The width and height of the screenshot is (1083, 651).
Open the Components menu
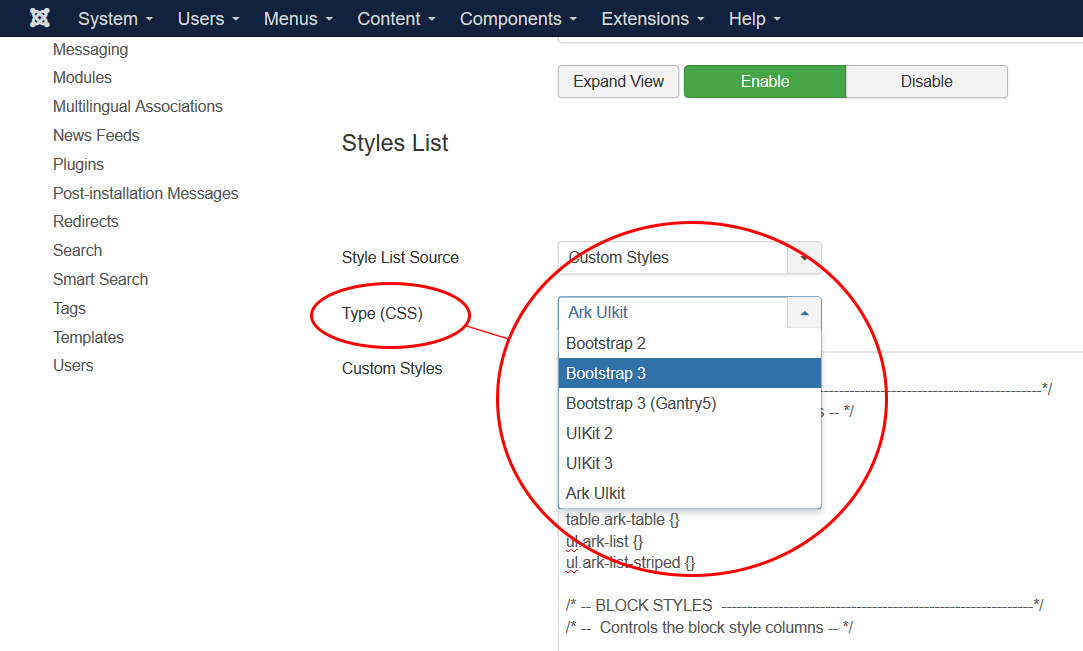tap(518, 19)
